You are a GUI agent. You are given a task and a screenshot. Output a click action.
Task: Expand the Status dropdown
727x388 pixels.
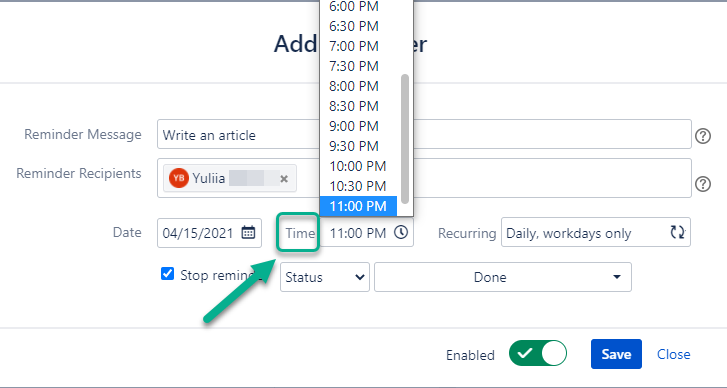pos(325,277)
